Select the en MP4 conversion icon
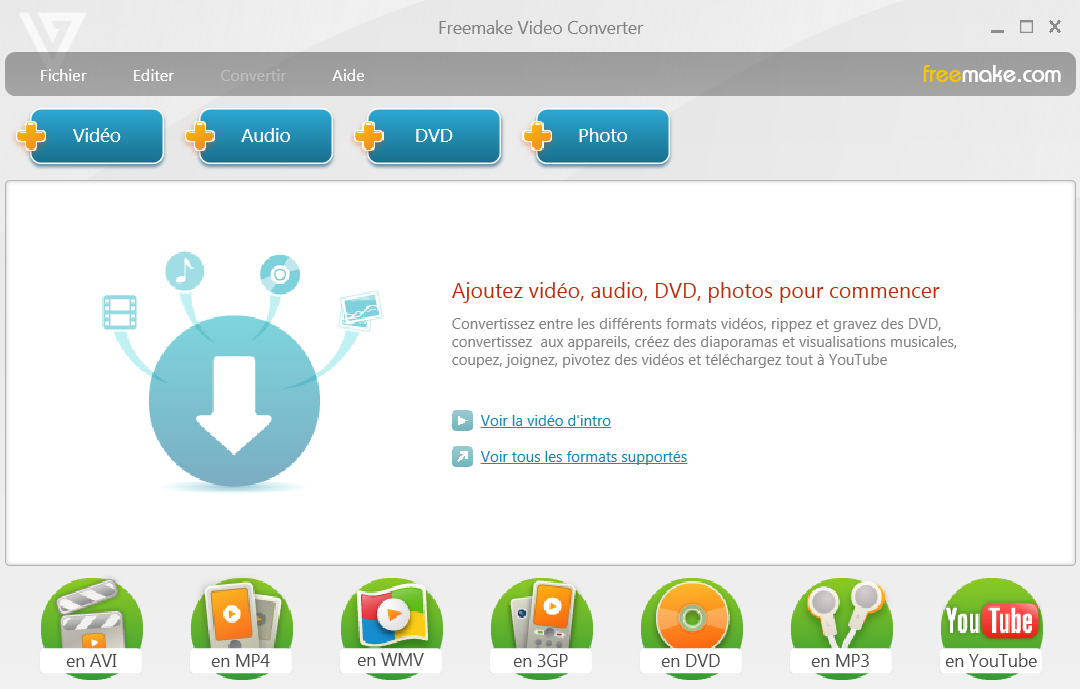The width and height of the screenshot is (1080, 689). [241, 628]
